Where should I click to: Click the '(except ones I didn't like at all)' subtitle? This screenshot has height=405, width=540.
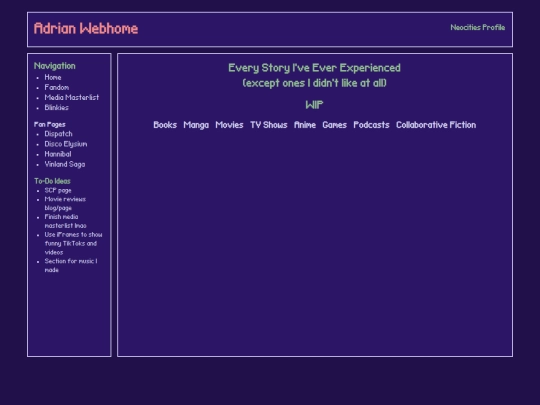tap(314, 83)
